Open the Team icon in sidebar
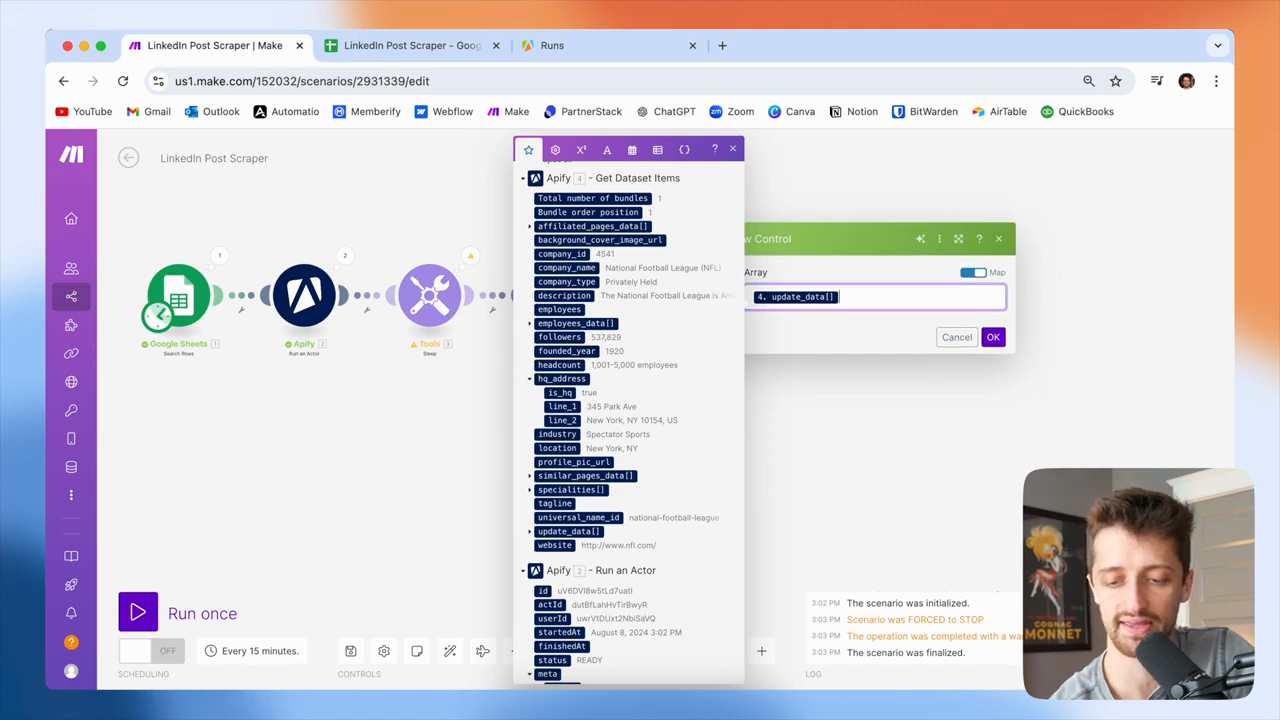 (71, 268)
